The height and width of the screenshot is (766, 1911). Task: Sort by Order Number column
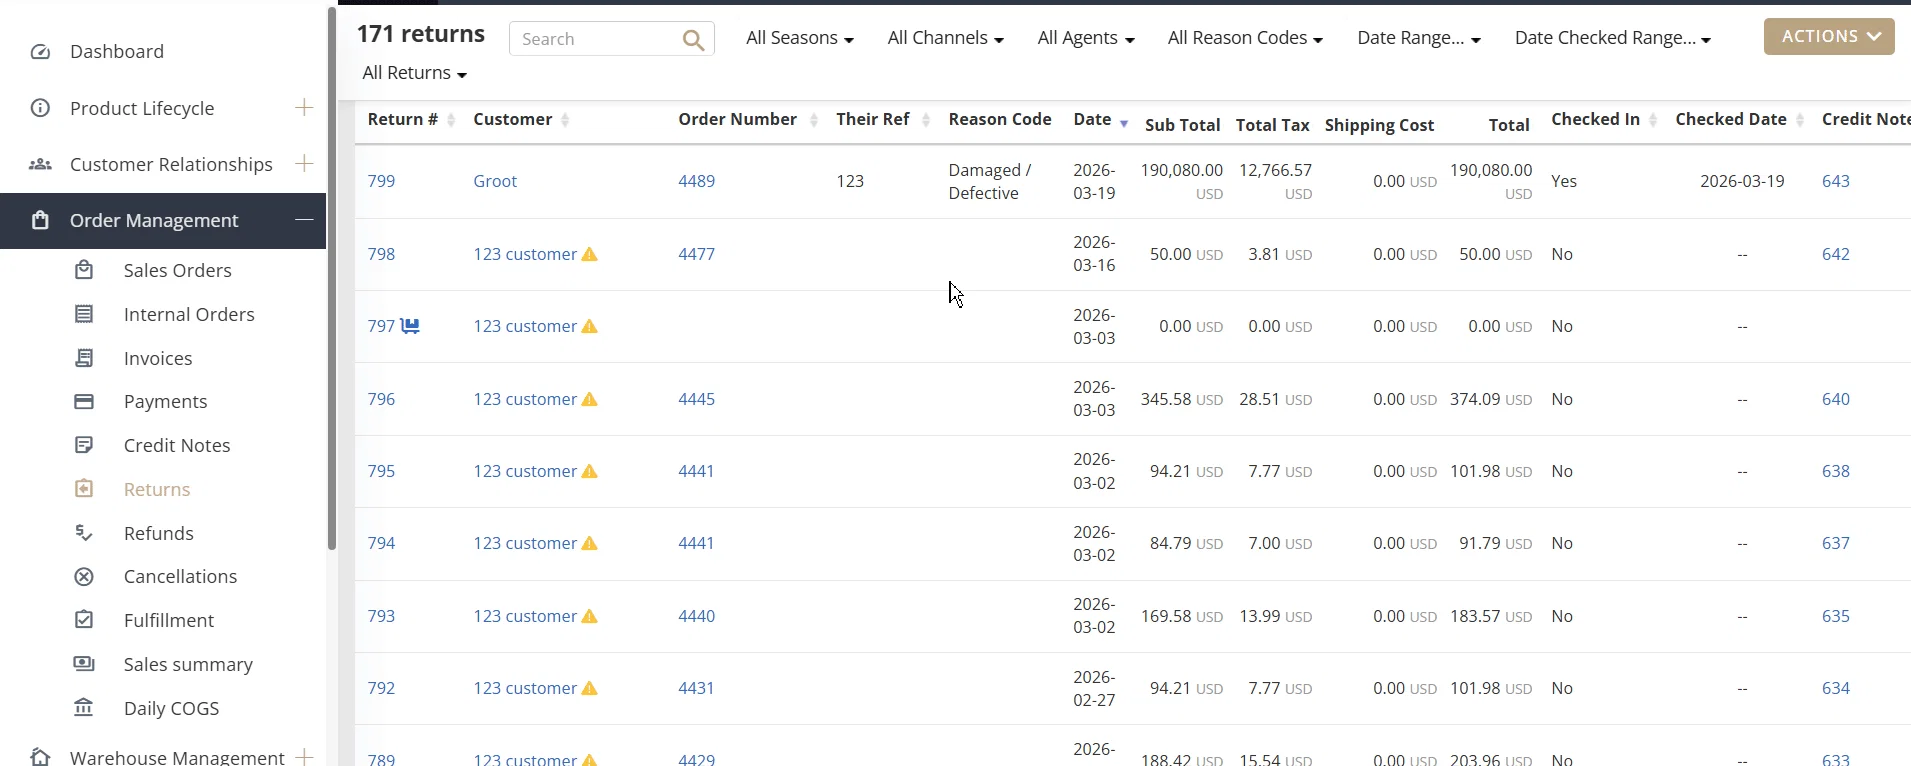coord(748,120)
